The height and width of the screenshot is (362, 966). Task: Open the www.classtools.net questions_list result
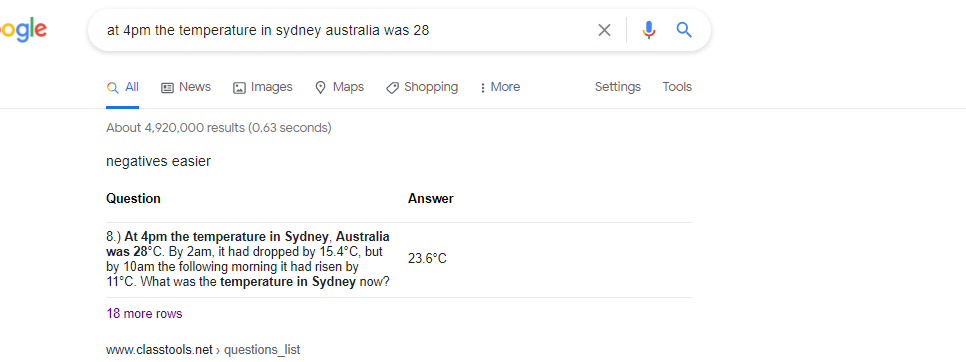(203, 350)
